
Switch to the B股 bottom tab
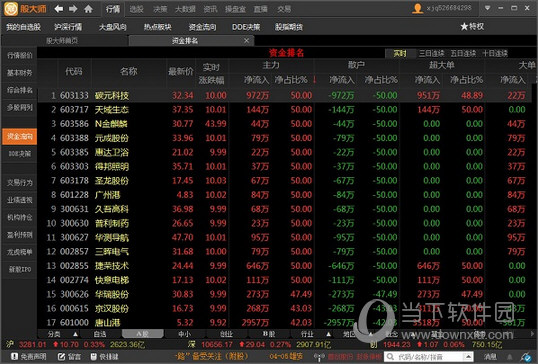coord(269,334)
